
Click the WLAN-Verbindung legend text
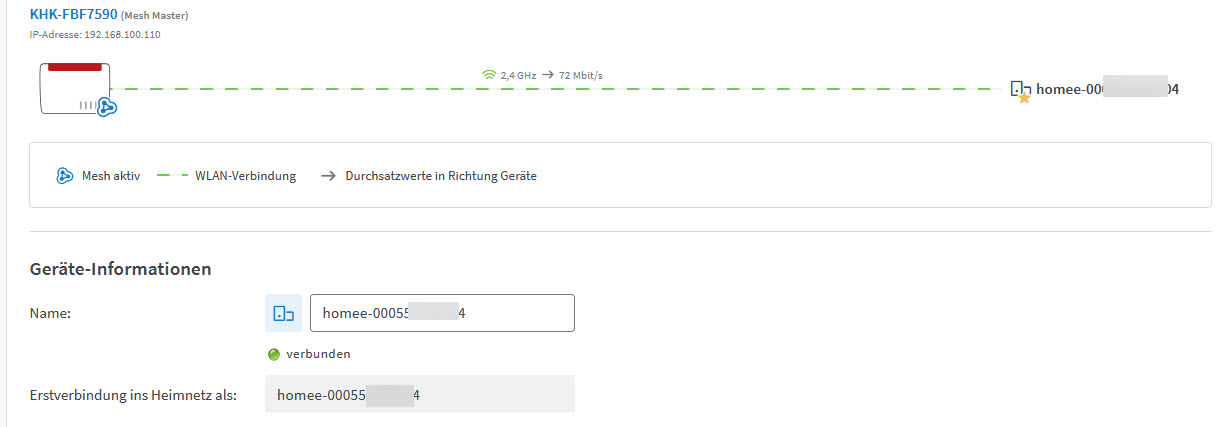245,176
